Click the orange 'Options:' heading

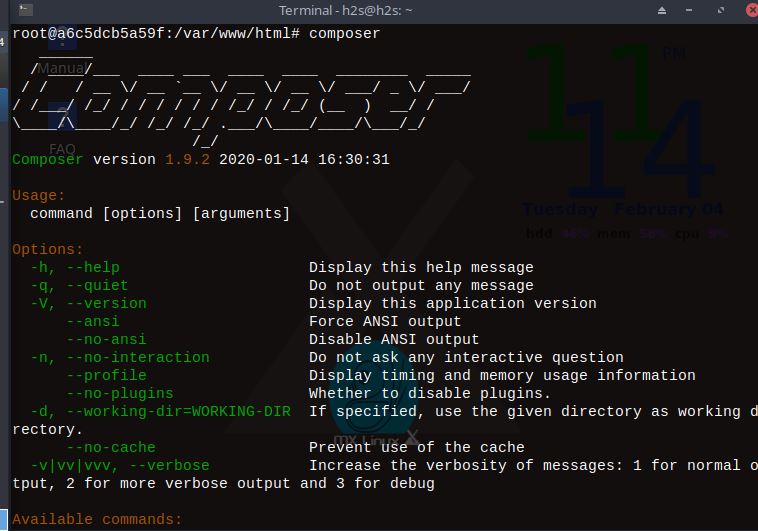pyautogui.click(x=48, y=249)
